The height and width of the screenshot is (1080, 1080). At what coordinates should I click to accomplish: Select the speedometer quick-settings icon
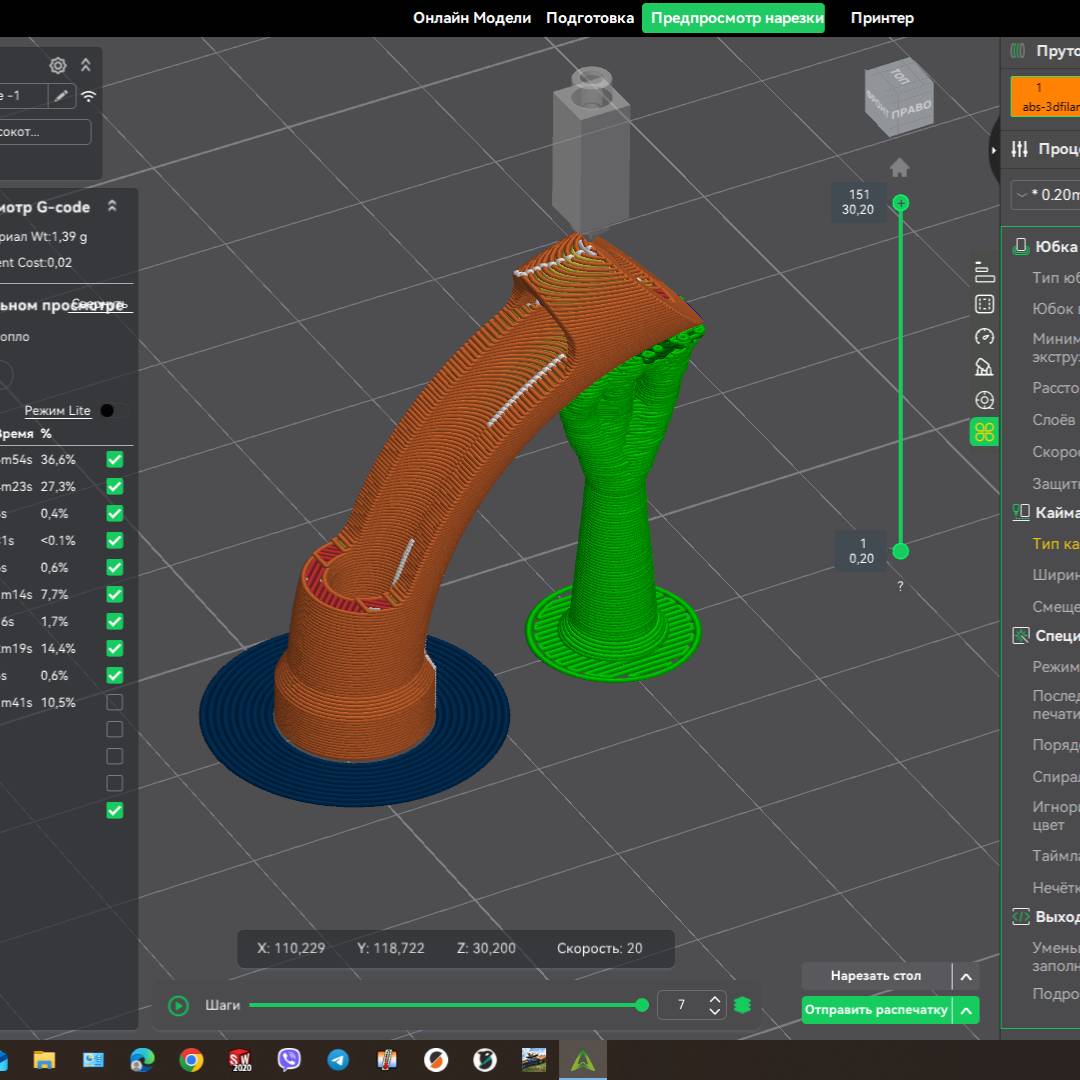pyautogui.click(x=984, y=336)
